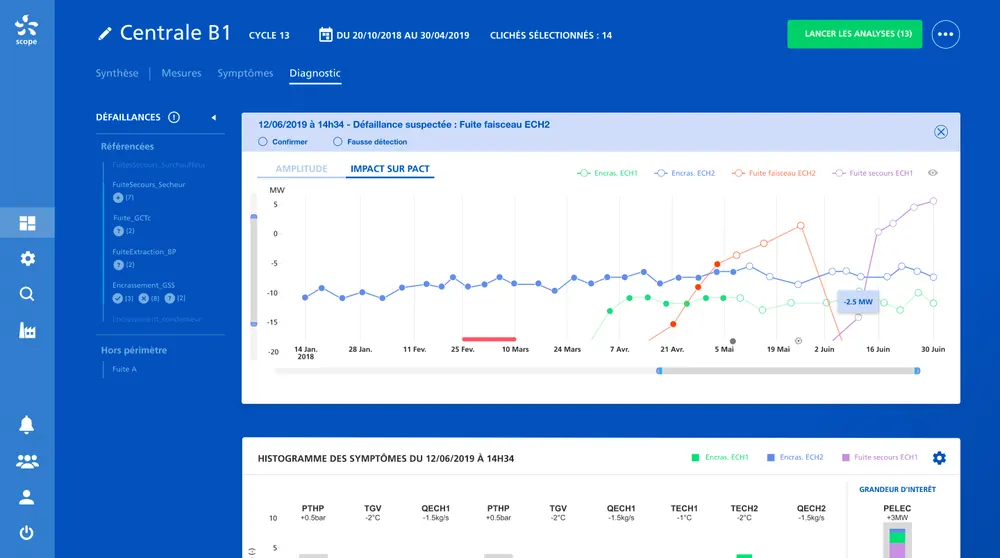Close the suspected failure detail panel
This screenshot has height=558, width=1000.
941,132
